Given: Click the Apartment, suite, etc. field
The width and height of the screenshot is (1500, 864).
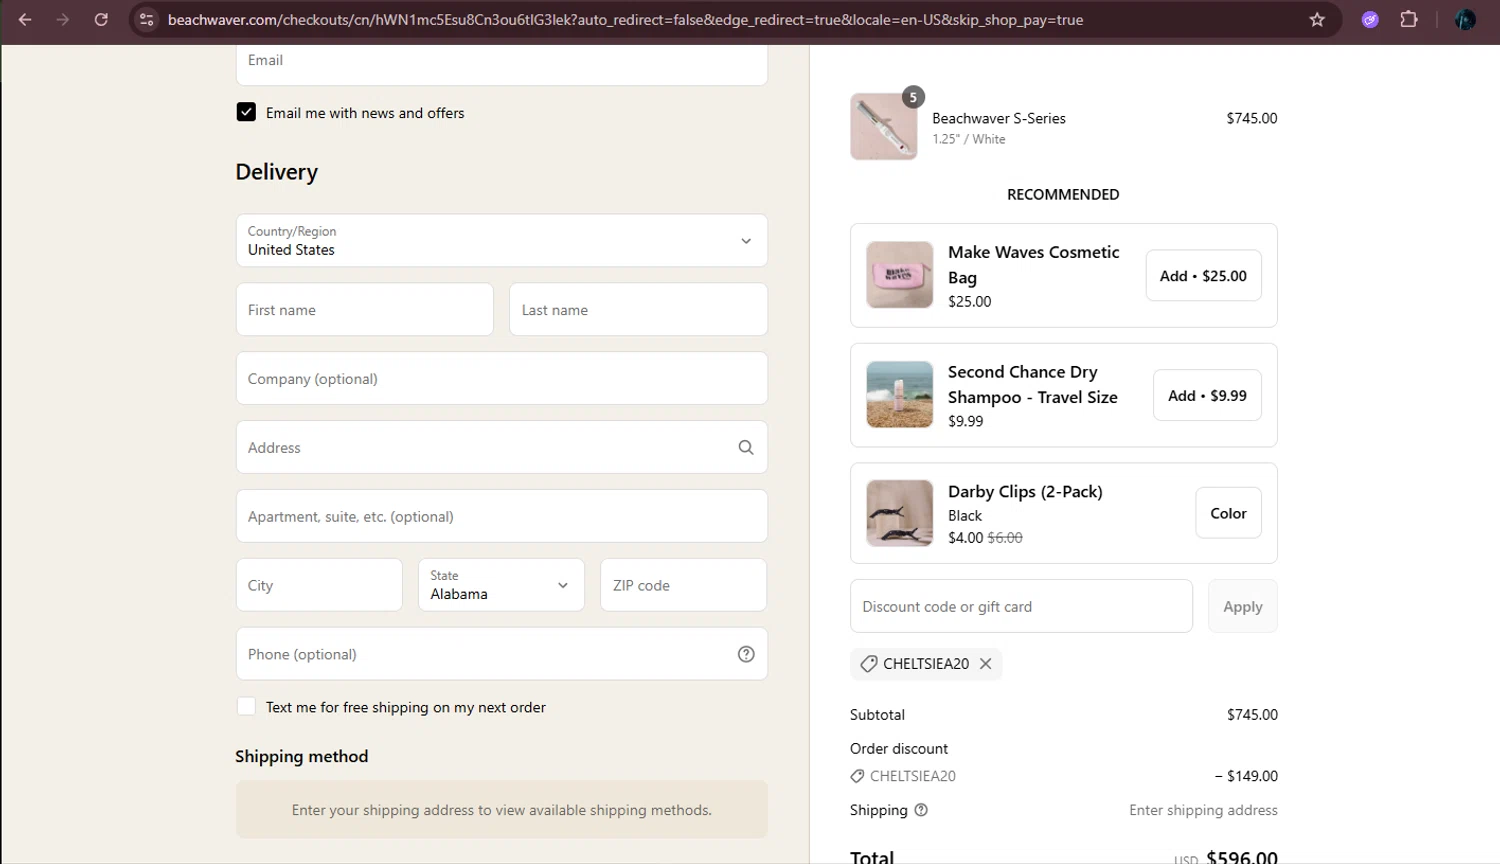Looking at the screenshot, I should tap(502, 516).
